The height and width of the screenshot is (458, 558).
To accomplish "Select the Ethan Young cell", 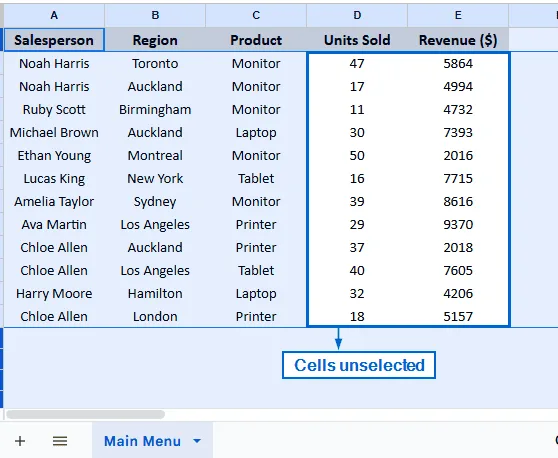I will point(54,156).
